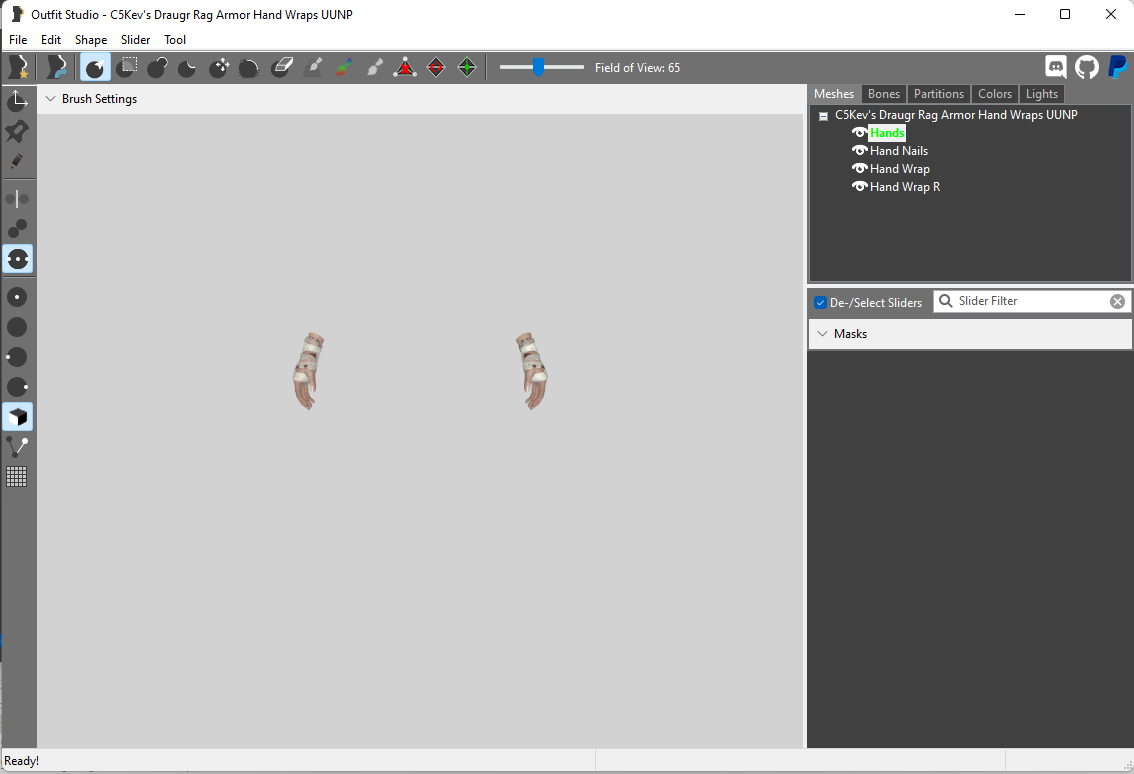Open the Discord link icon
1134x774 pixels.
pyautogui.click(x=1056, y=67)
